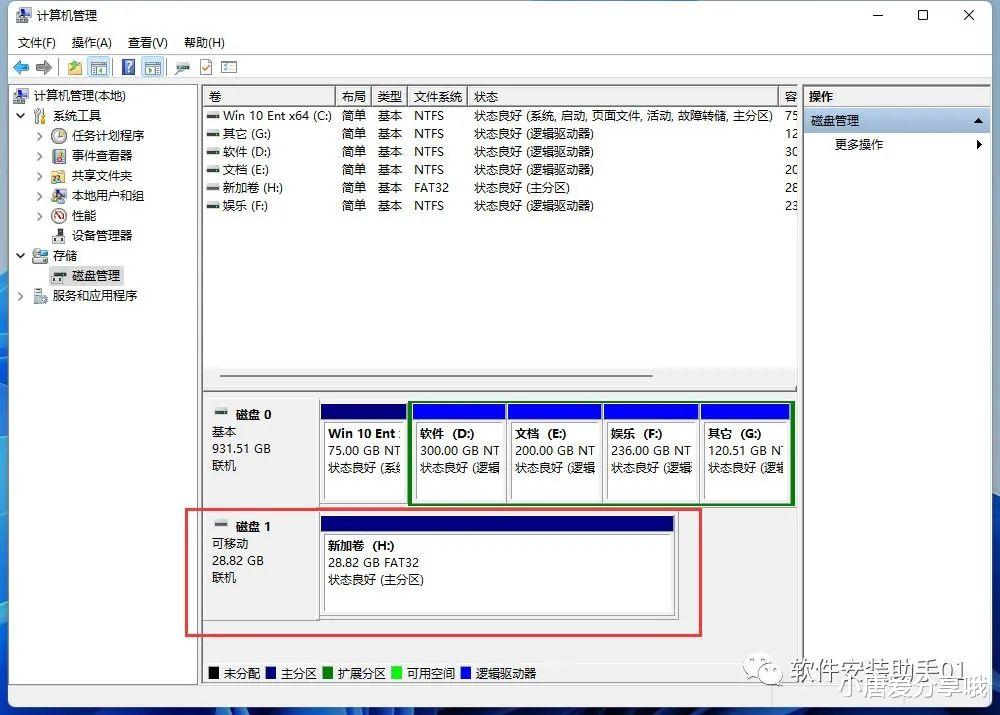Select the Win 10 Ent partition block
This screenshot has width=1000, height=715.
click(x=364, y=453)
